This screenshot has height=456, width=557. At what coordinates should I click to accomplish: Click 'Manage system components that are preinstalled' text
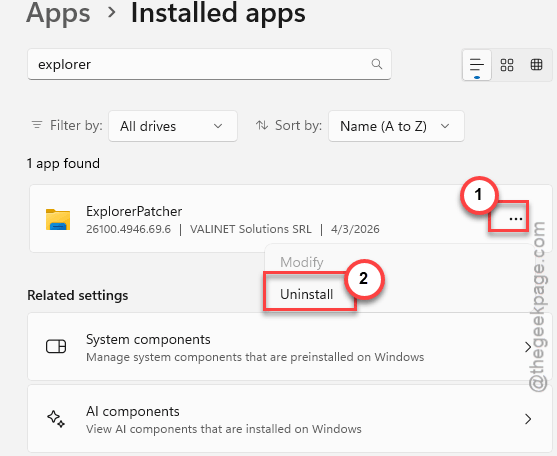[x=255, y=357]
